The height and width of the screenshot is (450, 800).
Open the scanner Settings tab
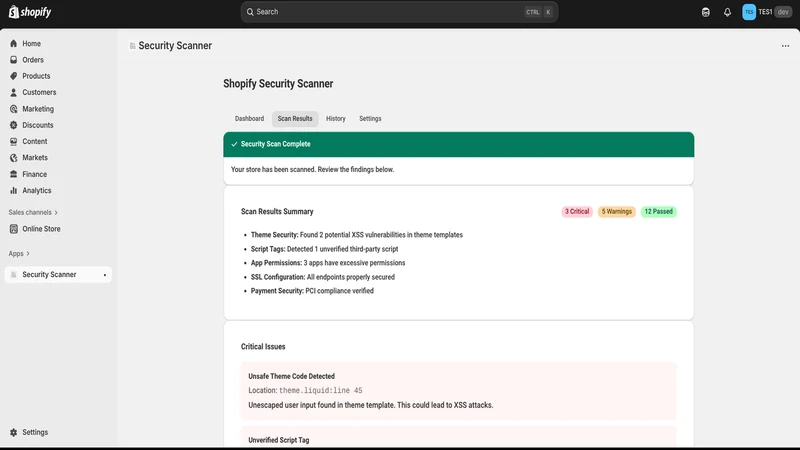pyautogui.click(x=370, y=118)
